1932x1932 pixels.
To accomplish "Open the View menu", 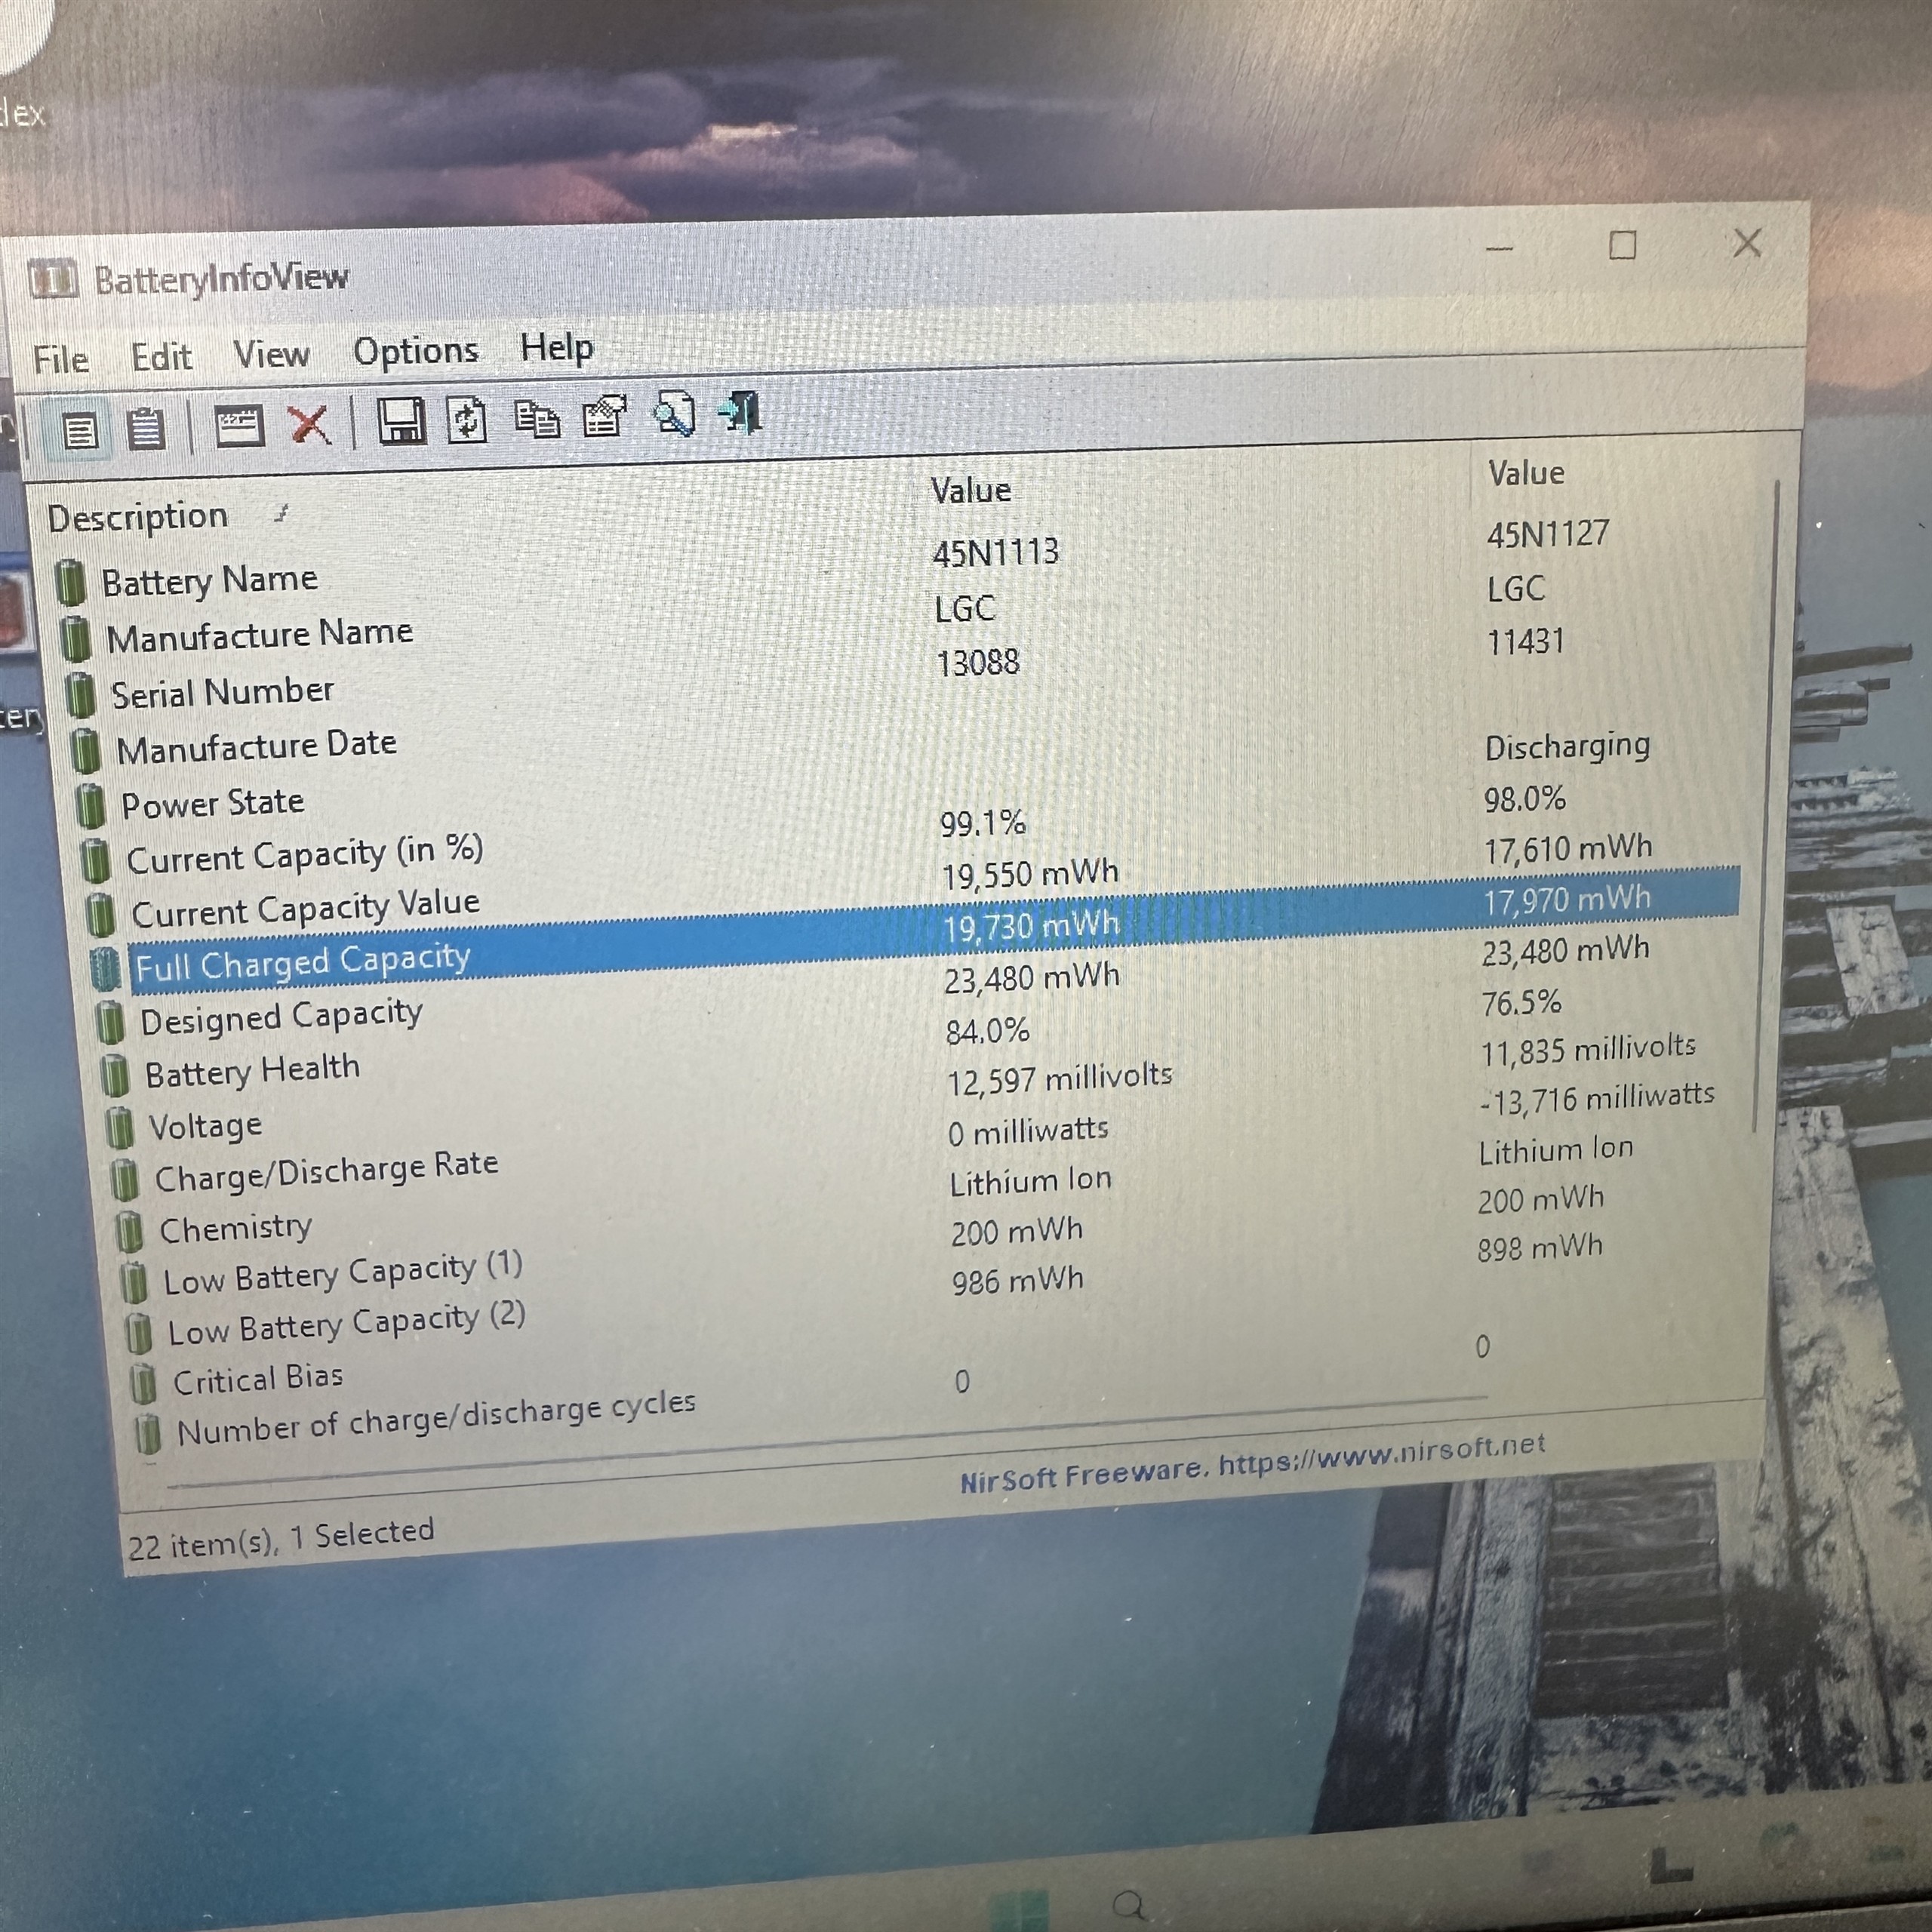I will coord(271,354).
